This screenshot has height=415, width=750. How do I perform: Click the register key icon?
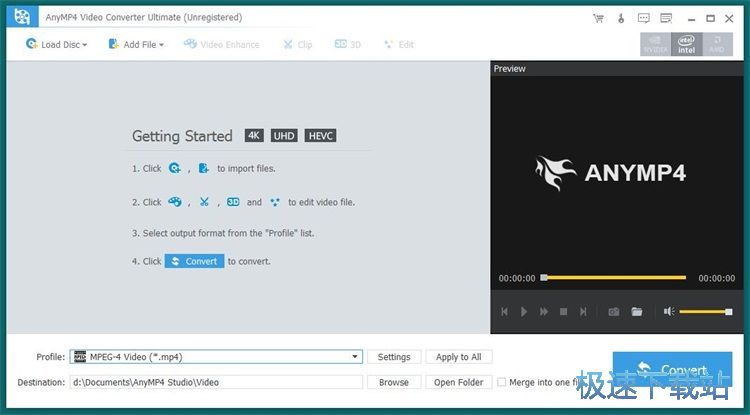point(621,19)
